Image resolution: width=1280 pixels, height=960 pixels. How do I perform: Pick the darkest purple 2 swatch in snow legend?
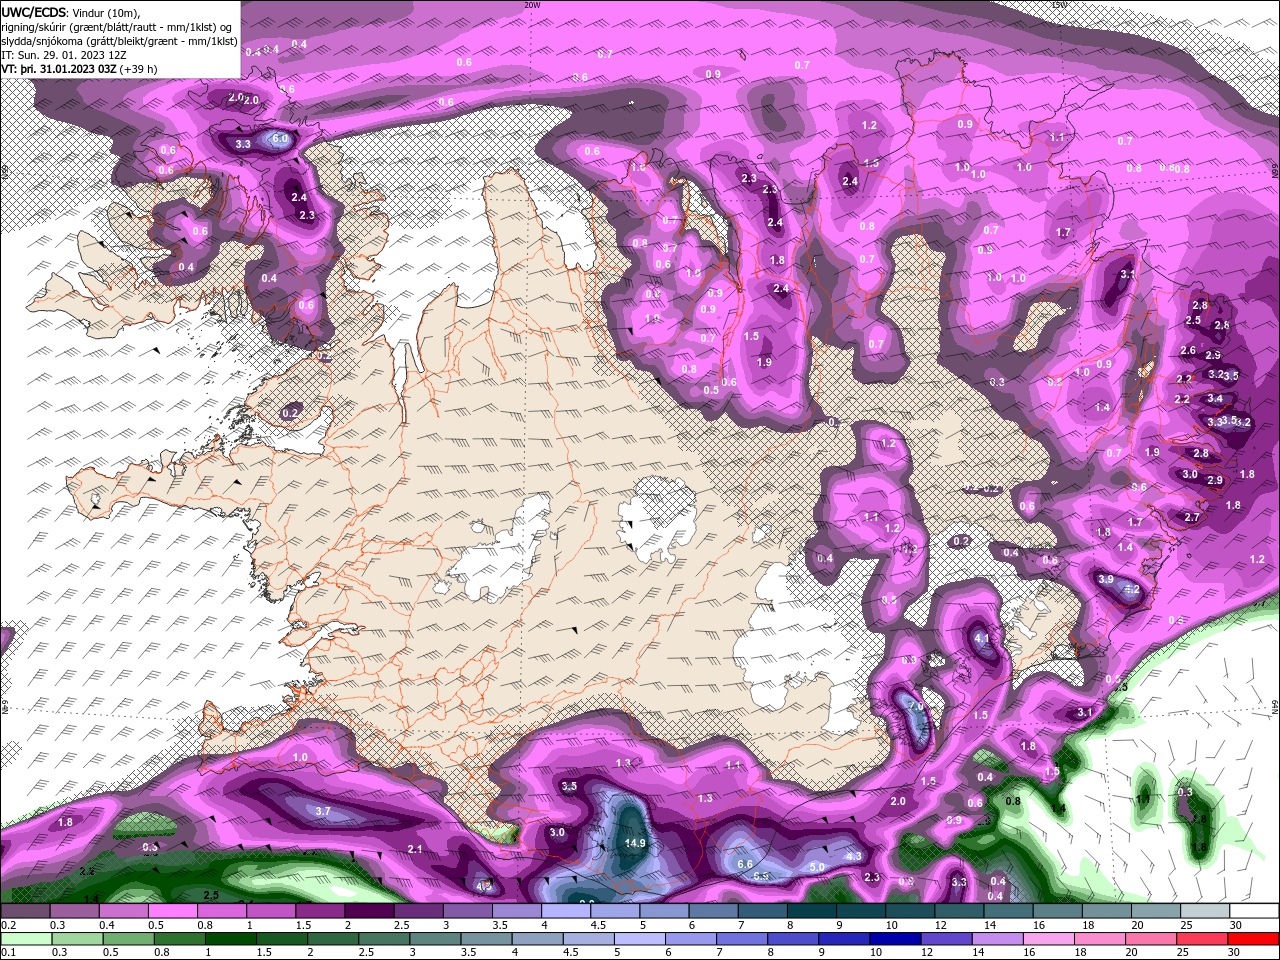pos(368,911)
